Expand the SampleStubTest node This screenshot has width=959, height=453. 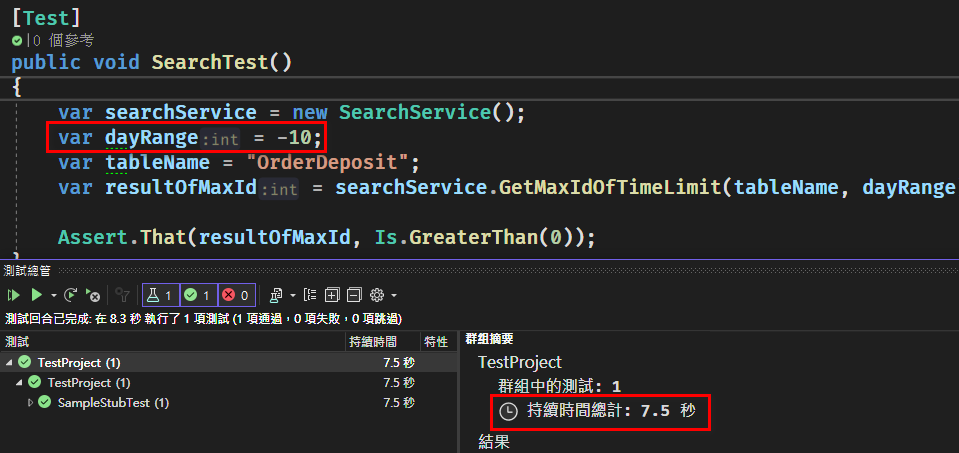point(31,403)
